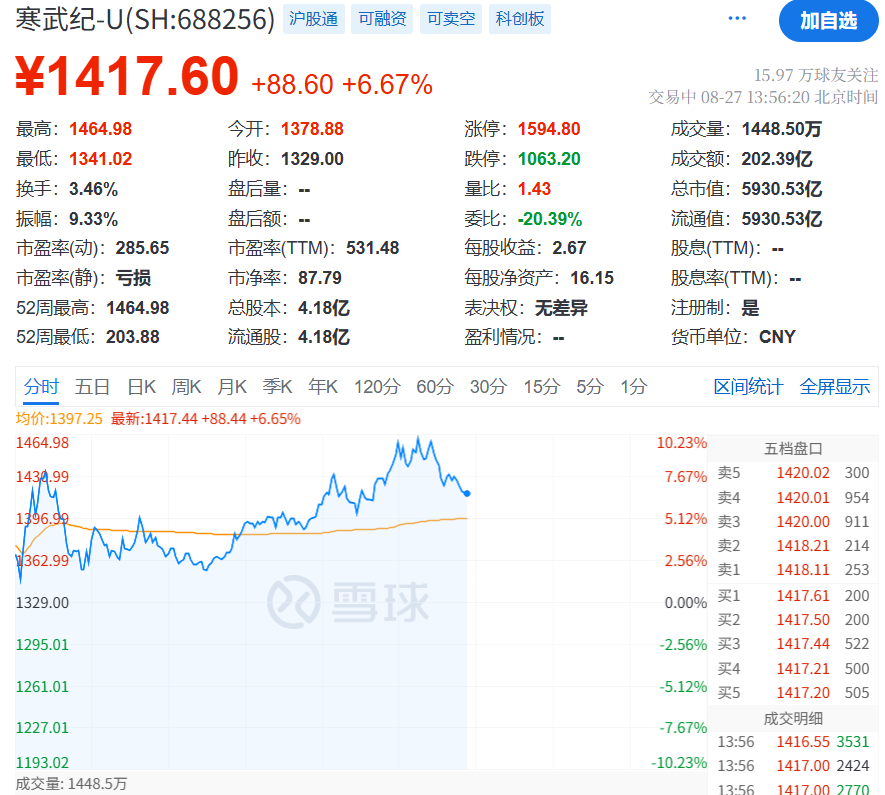Click the 市盈率(TTM) value 531.48
This screenshot has width=885, height=795.
(x=373, y=248)
